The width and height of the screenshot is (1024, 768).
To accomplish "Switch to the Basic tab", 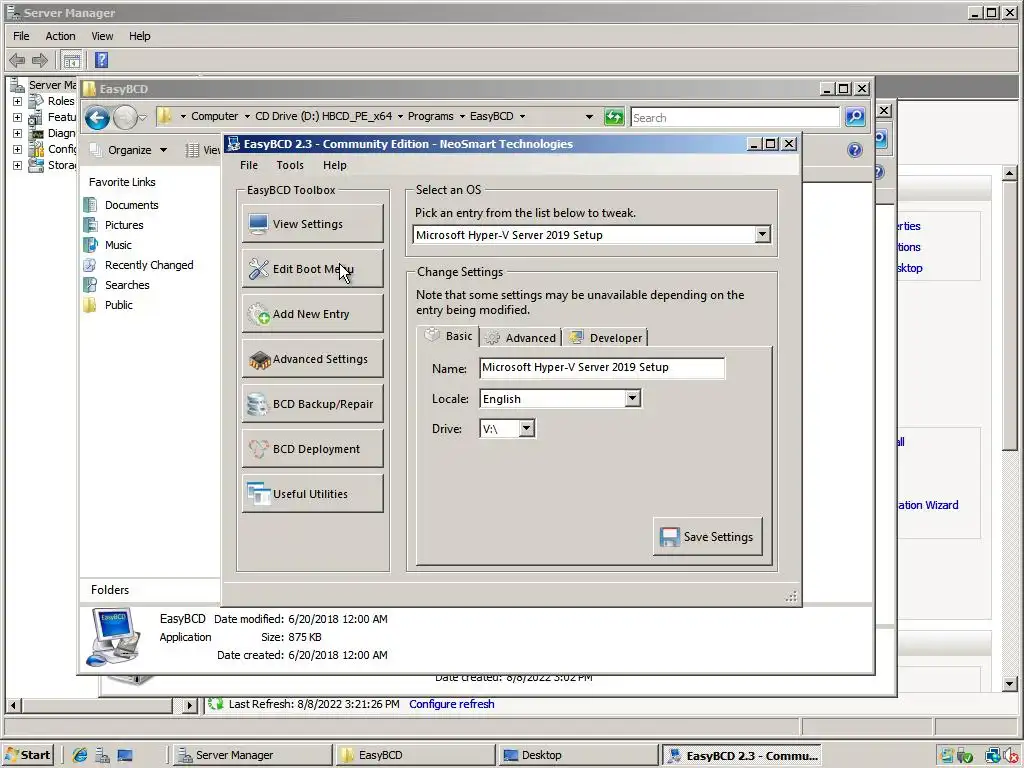I will point(448,336).
